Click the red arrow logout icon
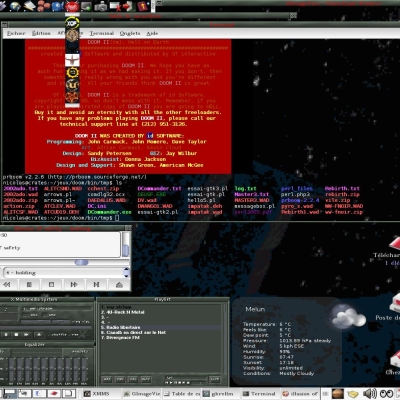This screenshot has width=400, height=400. pos(127,6)
